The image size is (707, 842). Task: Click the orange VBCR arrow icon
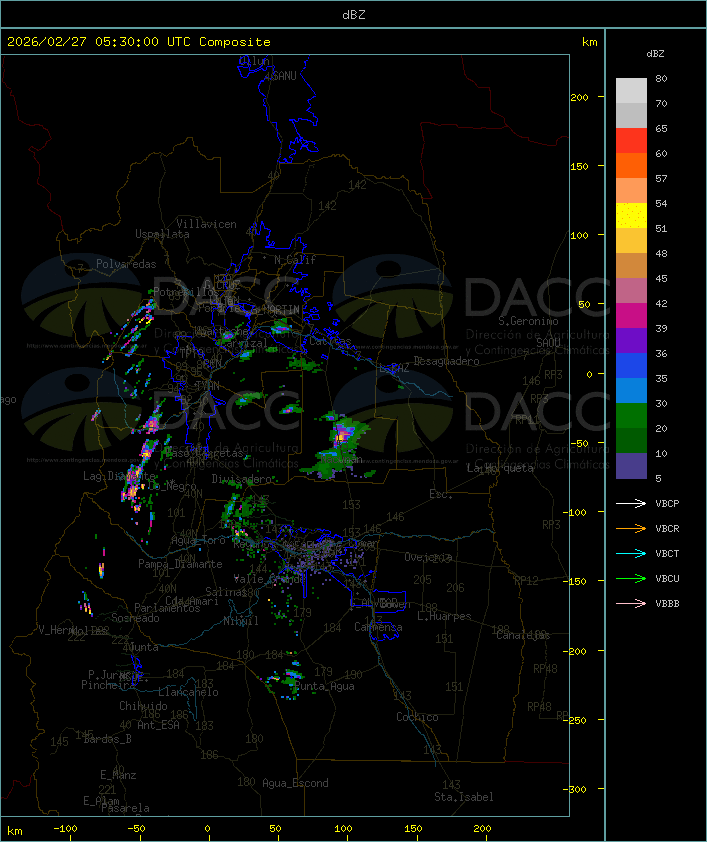pos(631,528)
